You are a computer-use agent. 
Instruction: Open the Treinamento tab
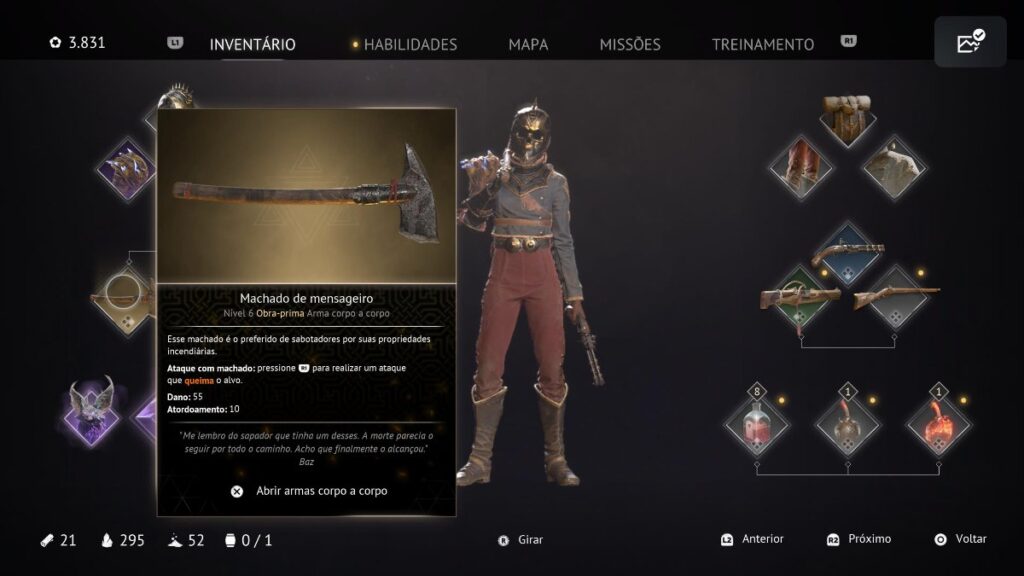[763, 44]
